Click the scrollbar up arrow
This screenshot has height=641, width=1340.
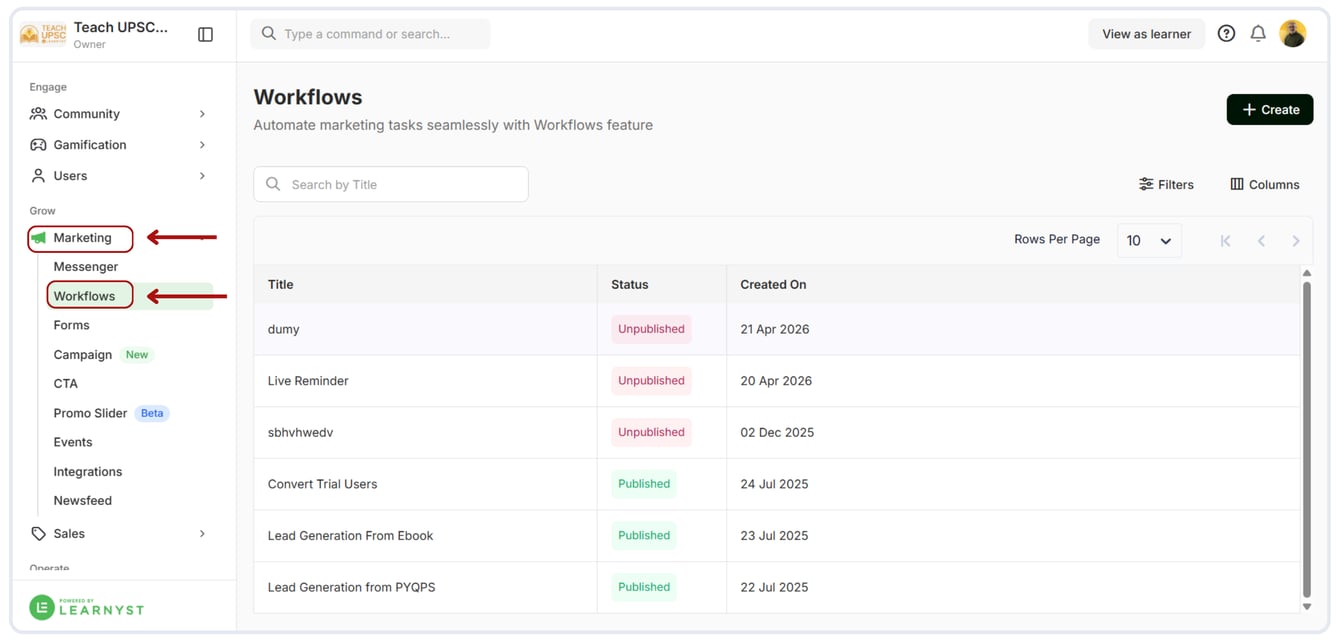point(1306,273)
